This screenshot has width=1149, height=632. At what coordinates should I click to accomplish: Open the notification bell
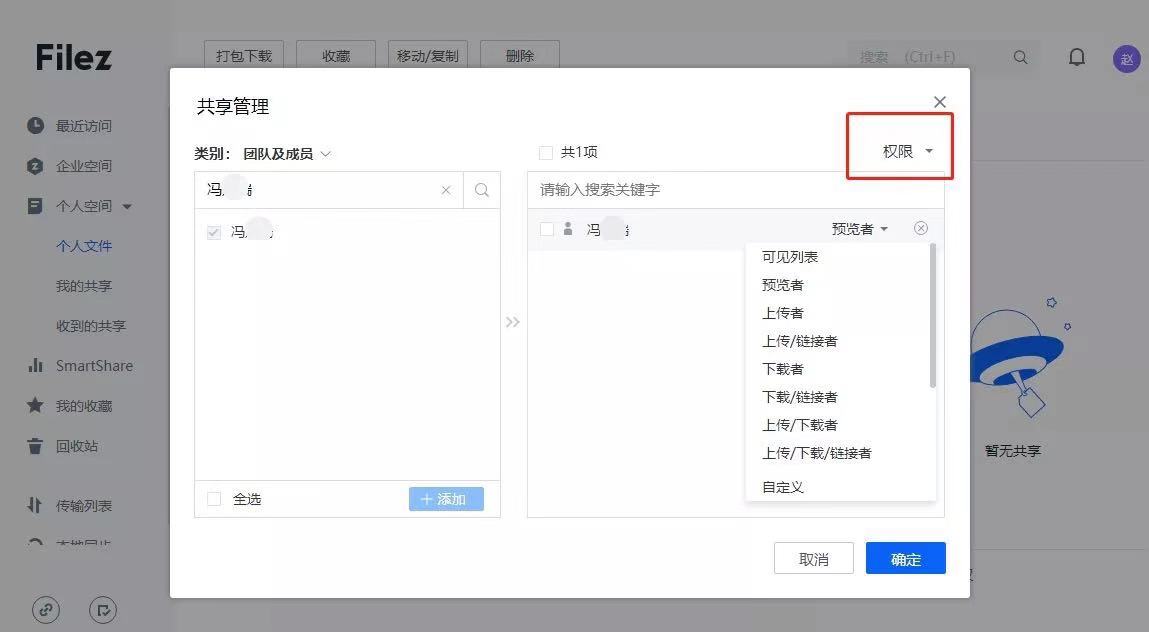tap(1076, 57)
